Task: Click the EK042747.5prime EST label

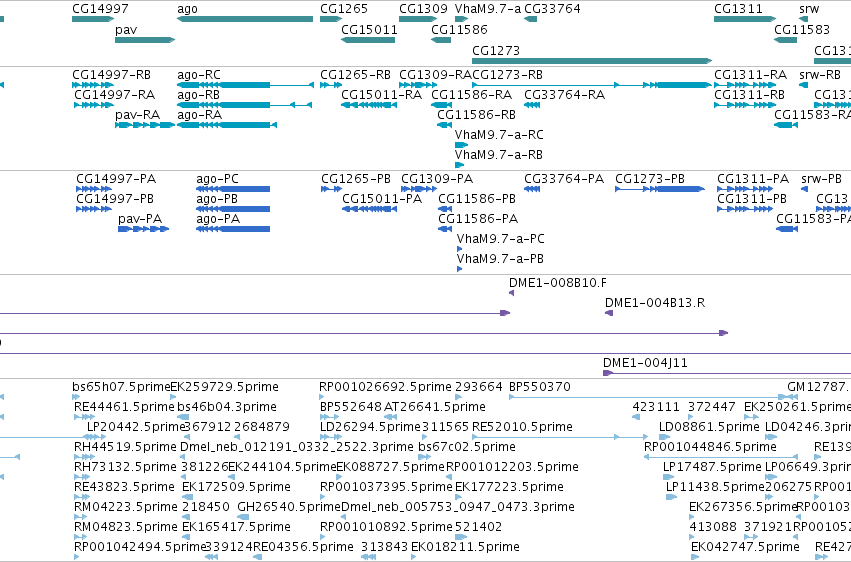Action: tap(745, 546)
